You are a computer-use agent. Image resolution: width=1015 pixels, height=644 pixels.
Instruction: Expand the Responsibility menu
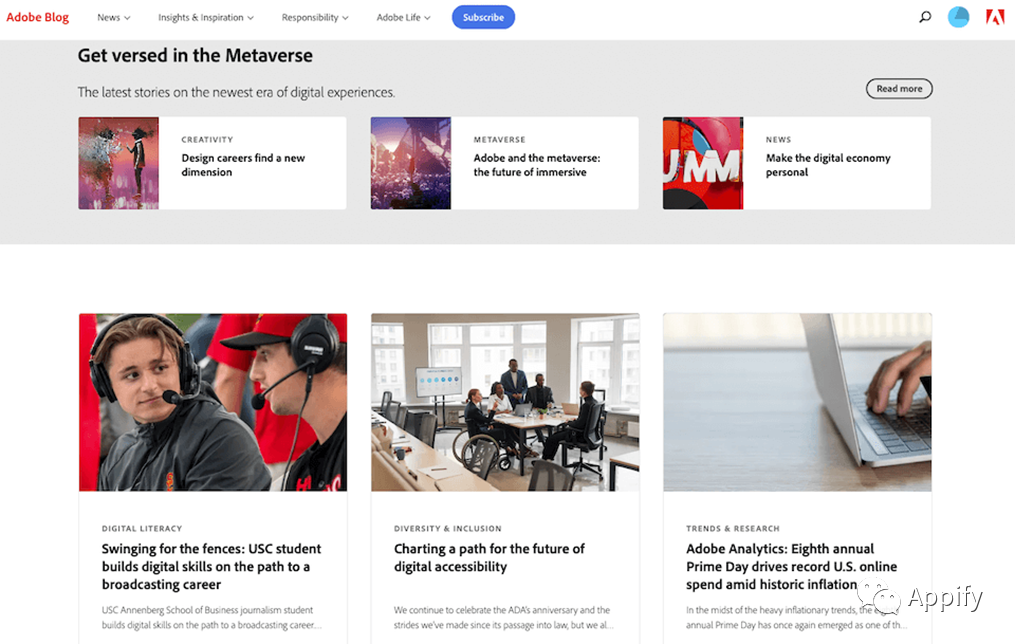click(x=315, y=17)
